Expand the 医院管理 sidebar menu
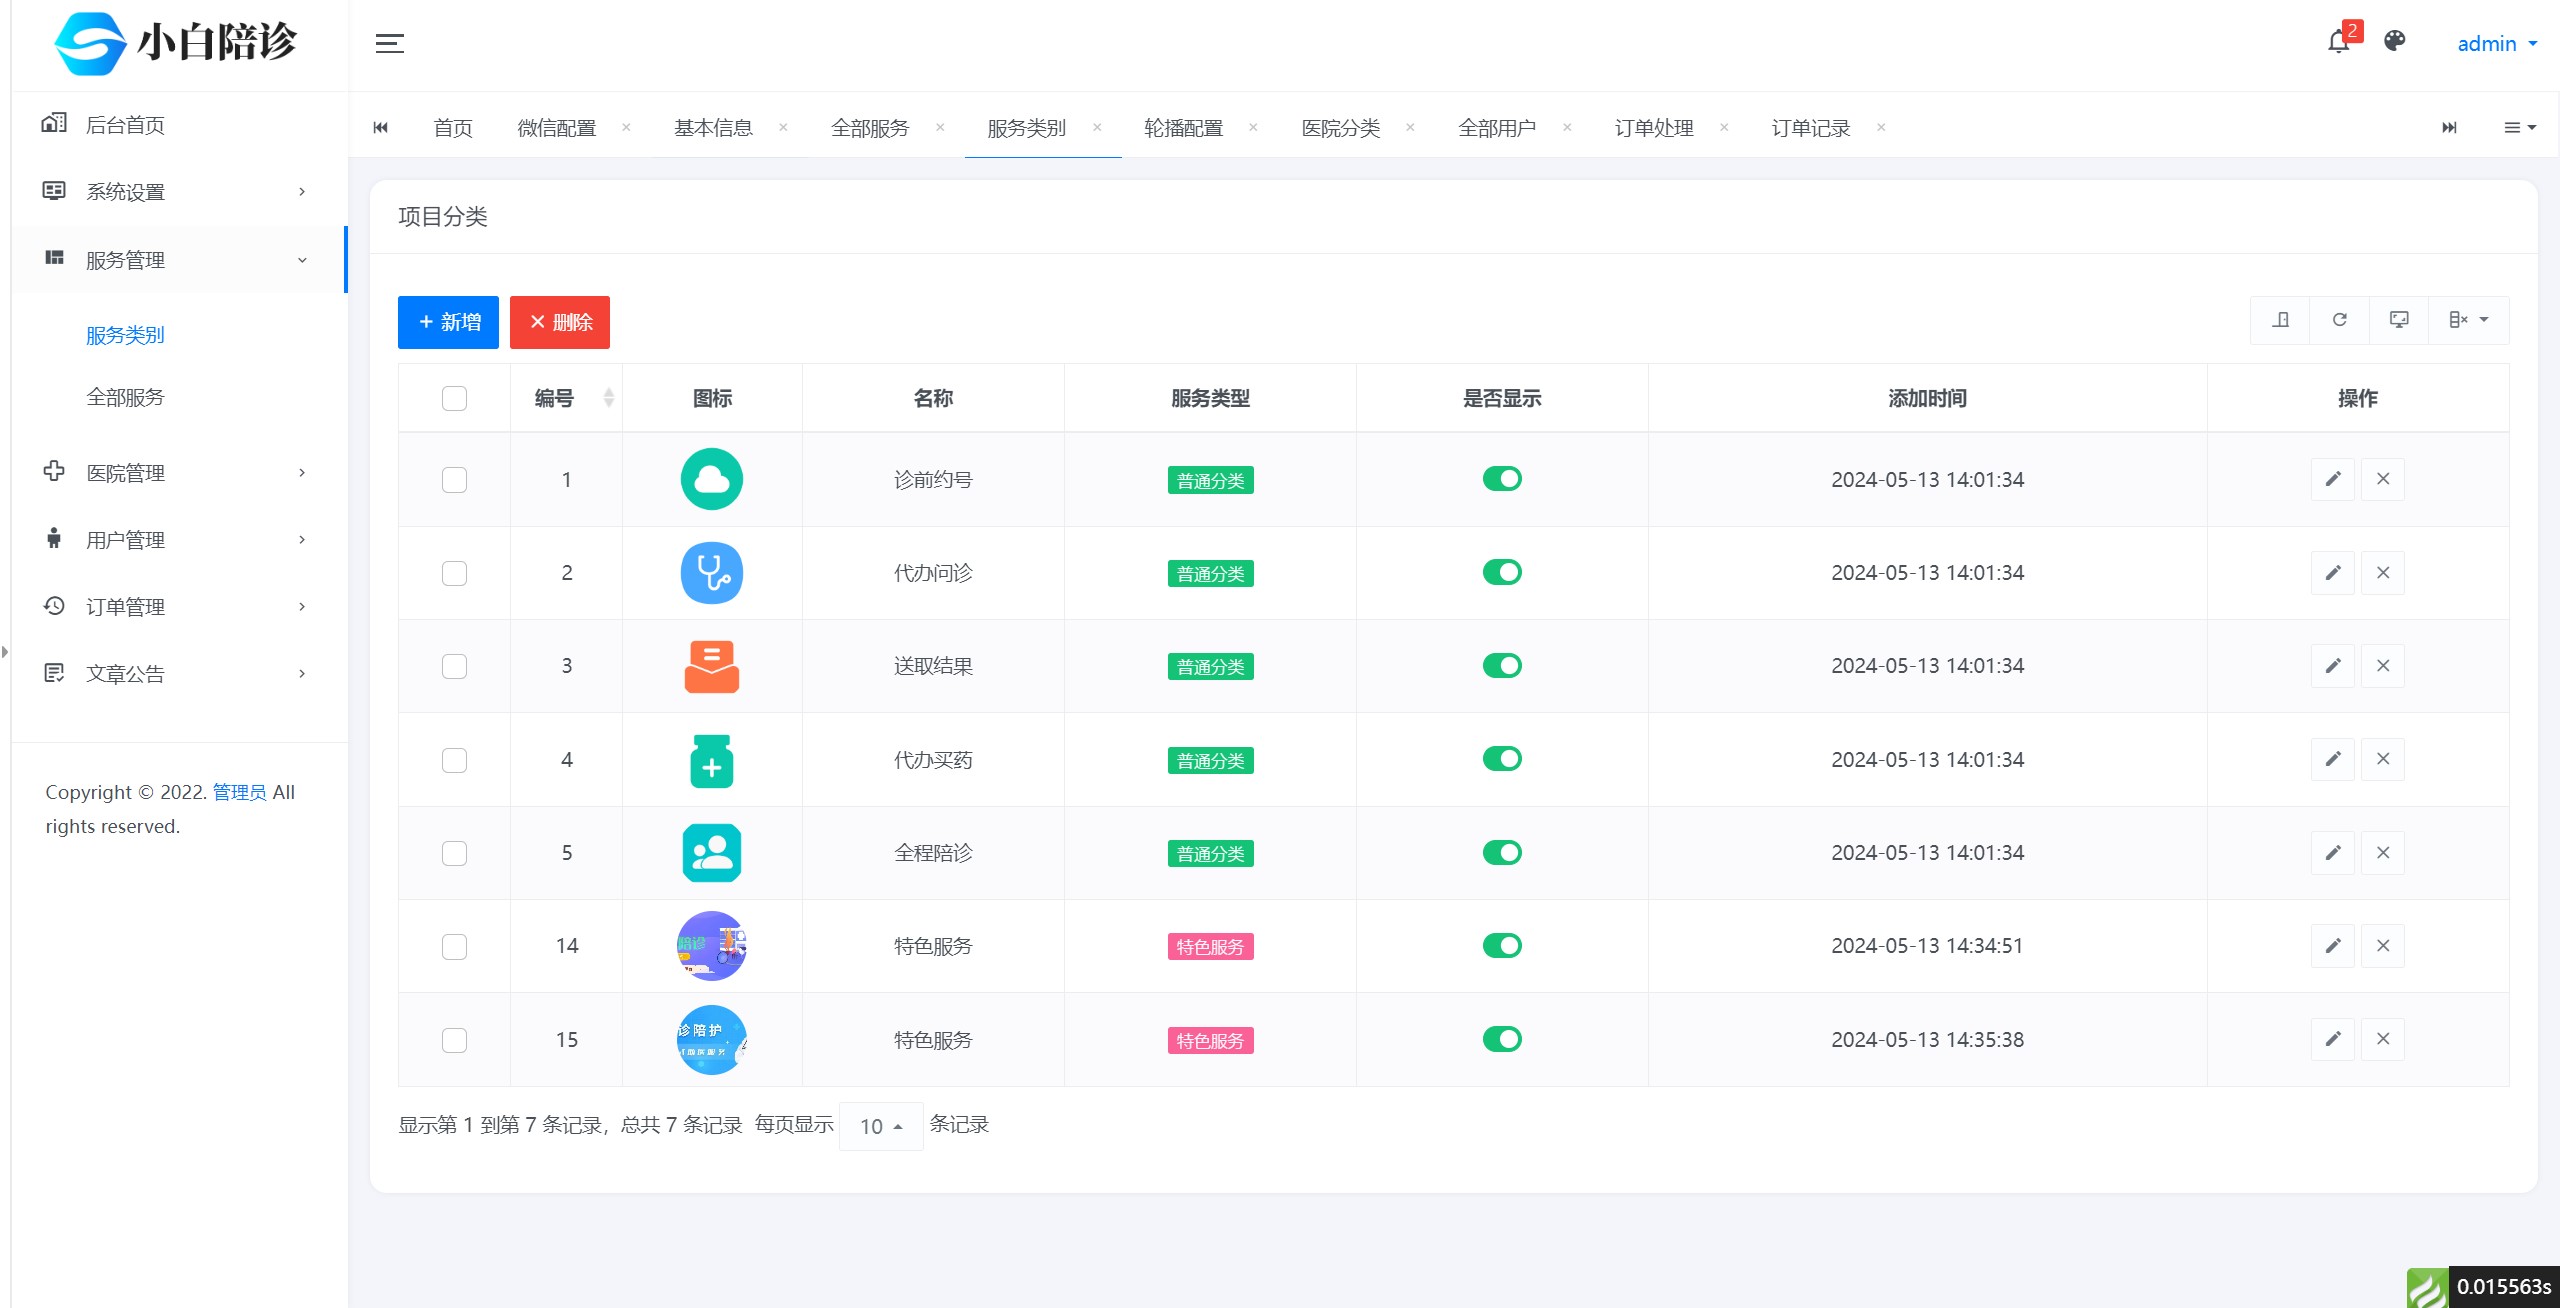The image size is (2560, 1308). [180, 473]
